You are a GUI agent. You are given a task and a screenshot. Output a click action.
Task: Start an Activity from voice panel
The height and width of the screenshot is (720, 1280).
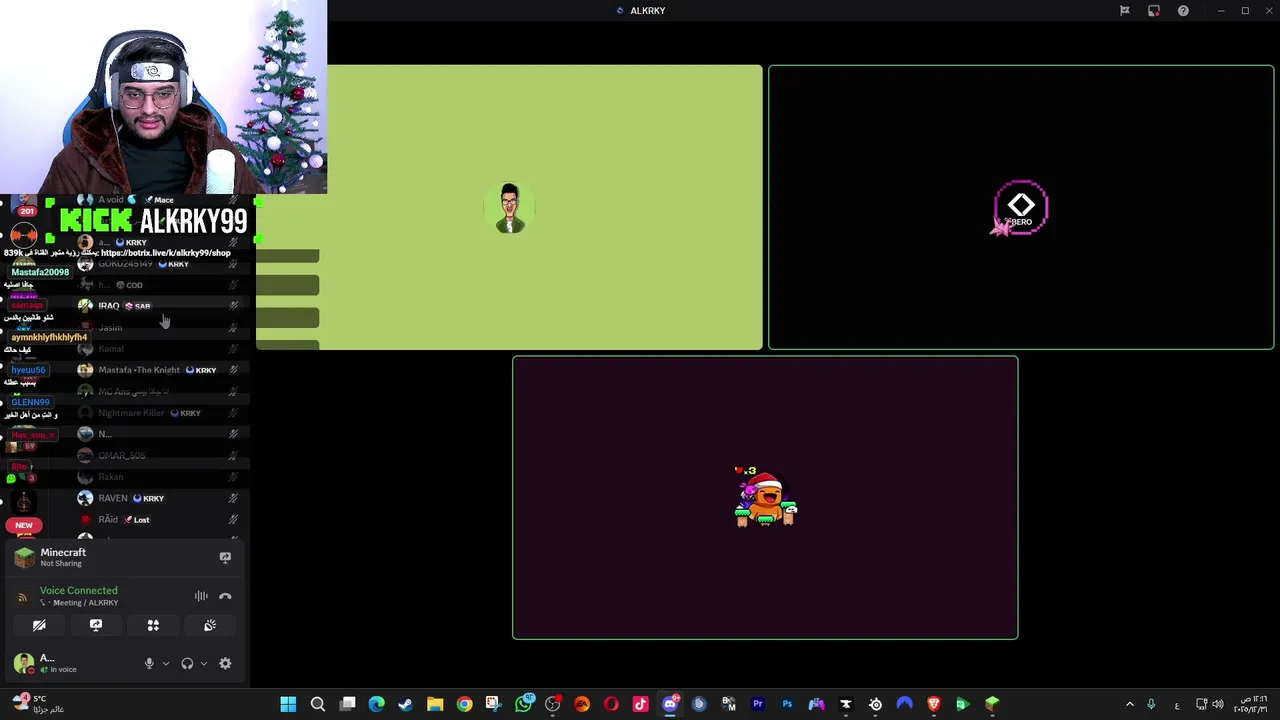coord(153,625)
